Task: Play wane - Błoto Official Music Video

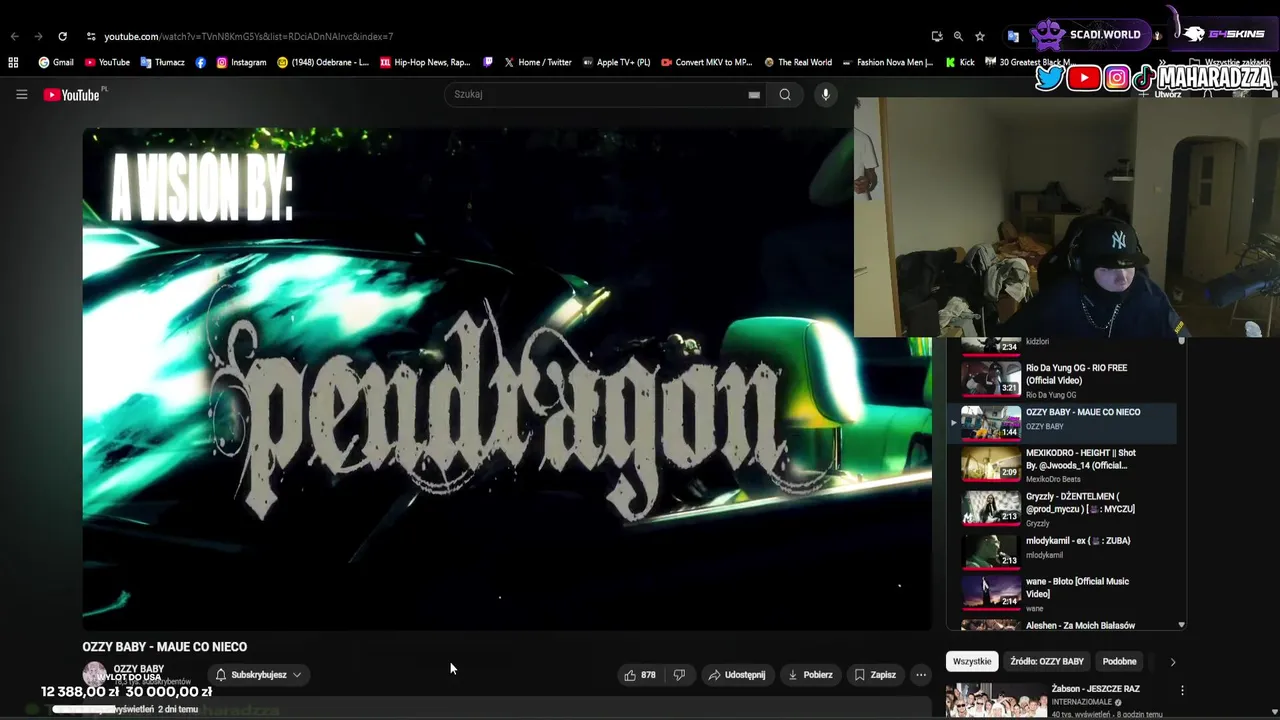Action: pyautogui.click(x=1064, y=594)
